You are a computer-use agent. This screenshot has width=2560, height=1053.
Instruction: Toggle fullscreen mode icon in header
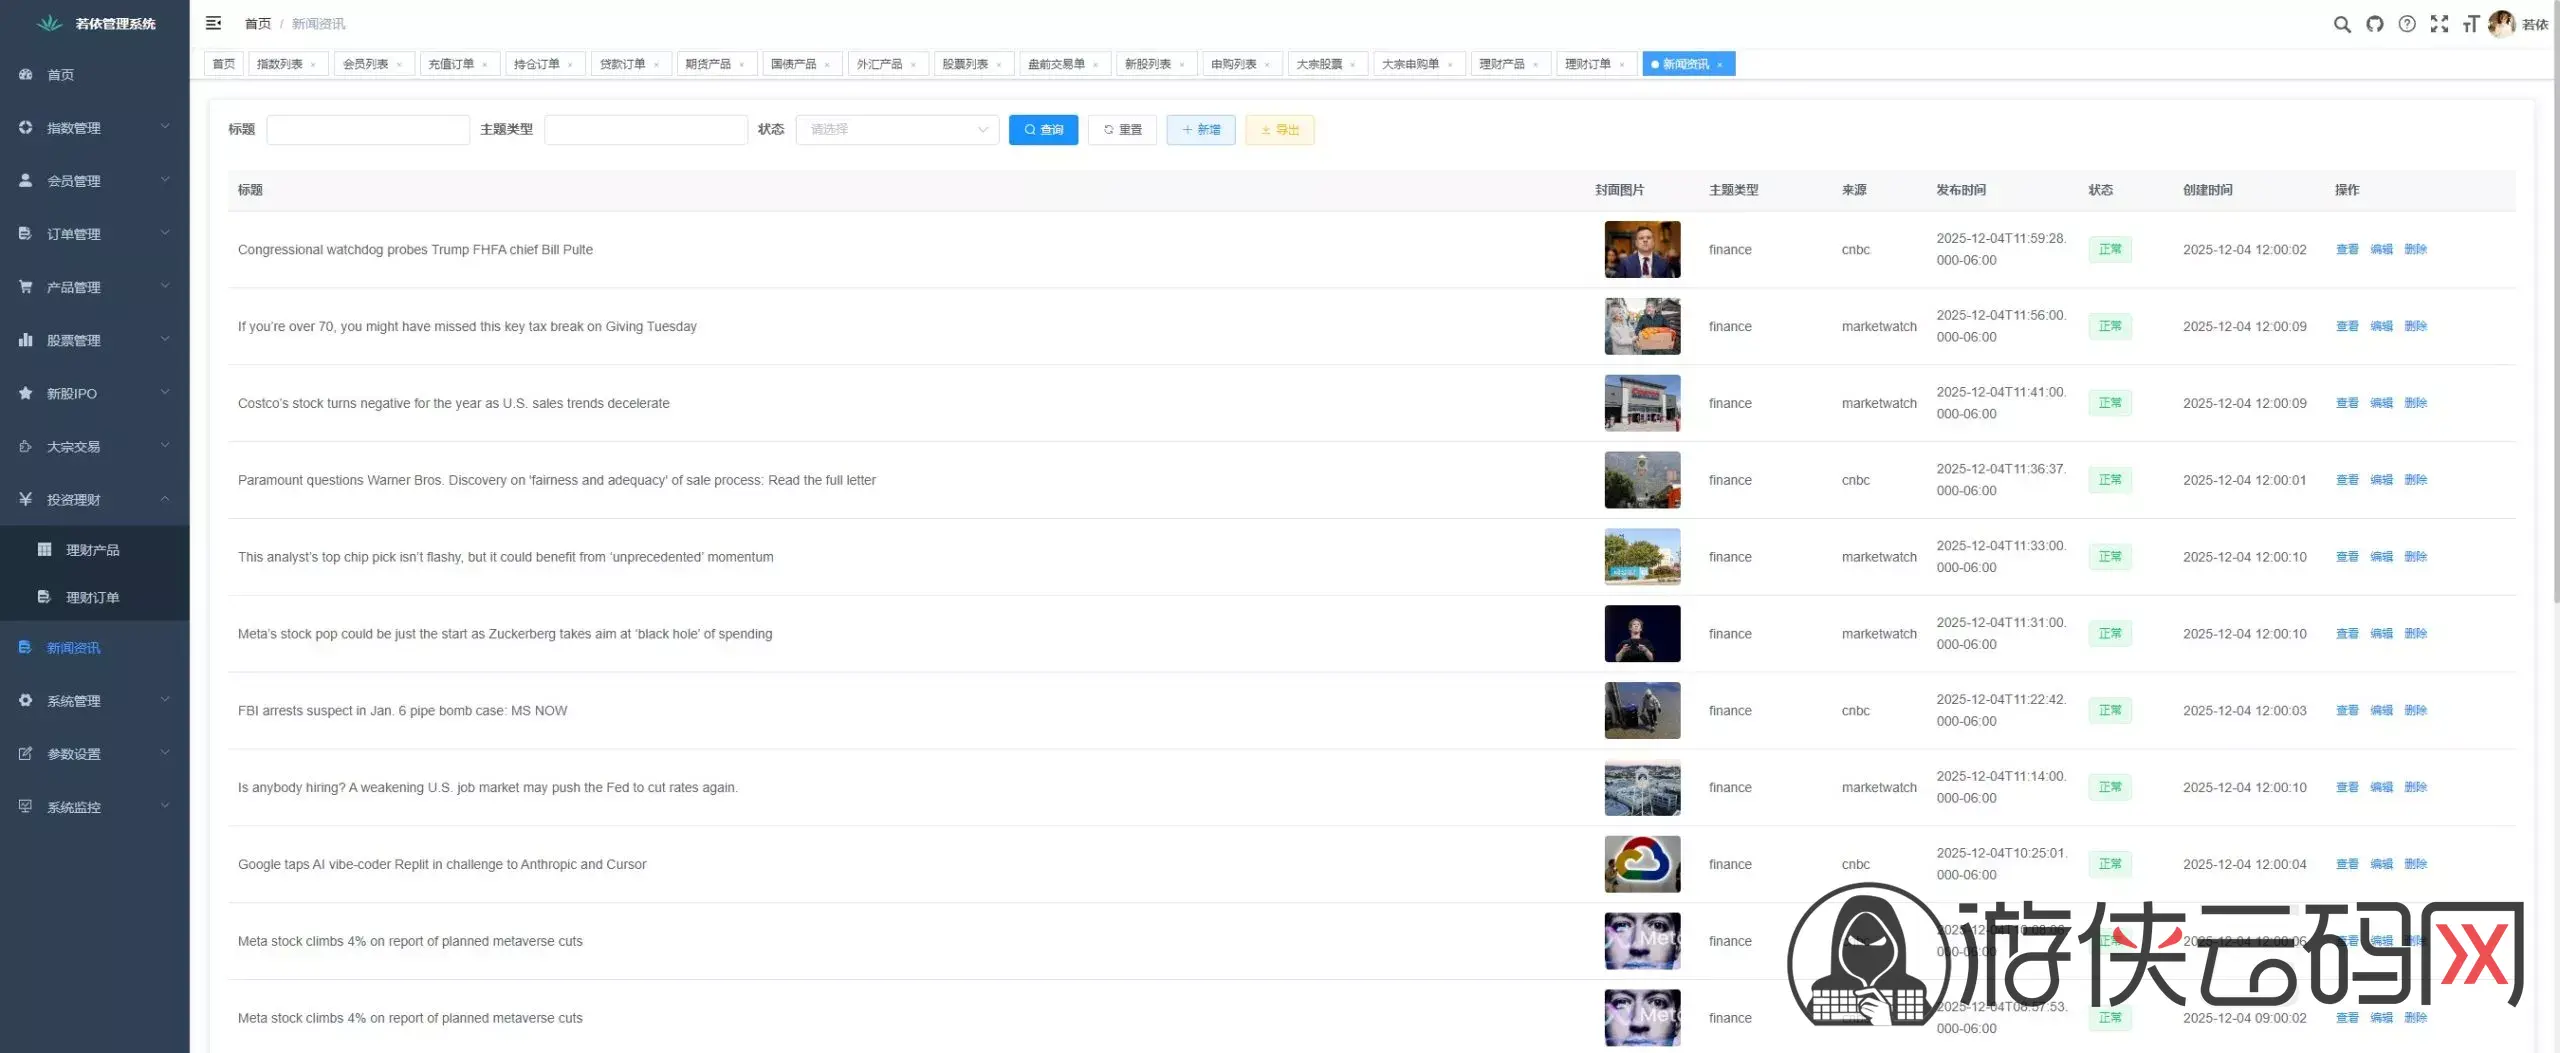pyautogui.click(x=2439, y=24)
